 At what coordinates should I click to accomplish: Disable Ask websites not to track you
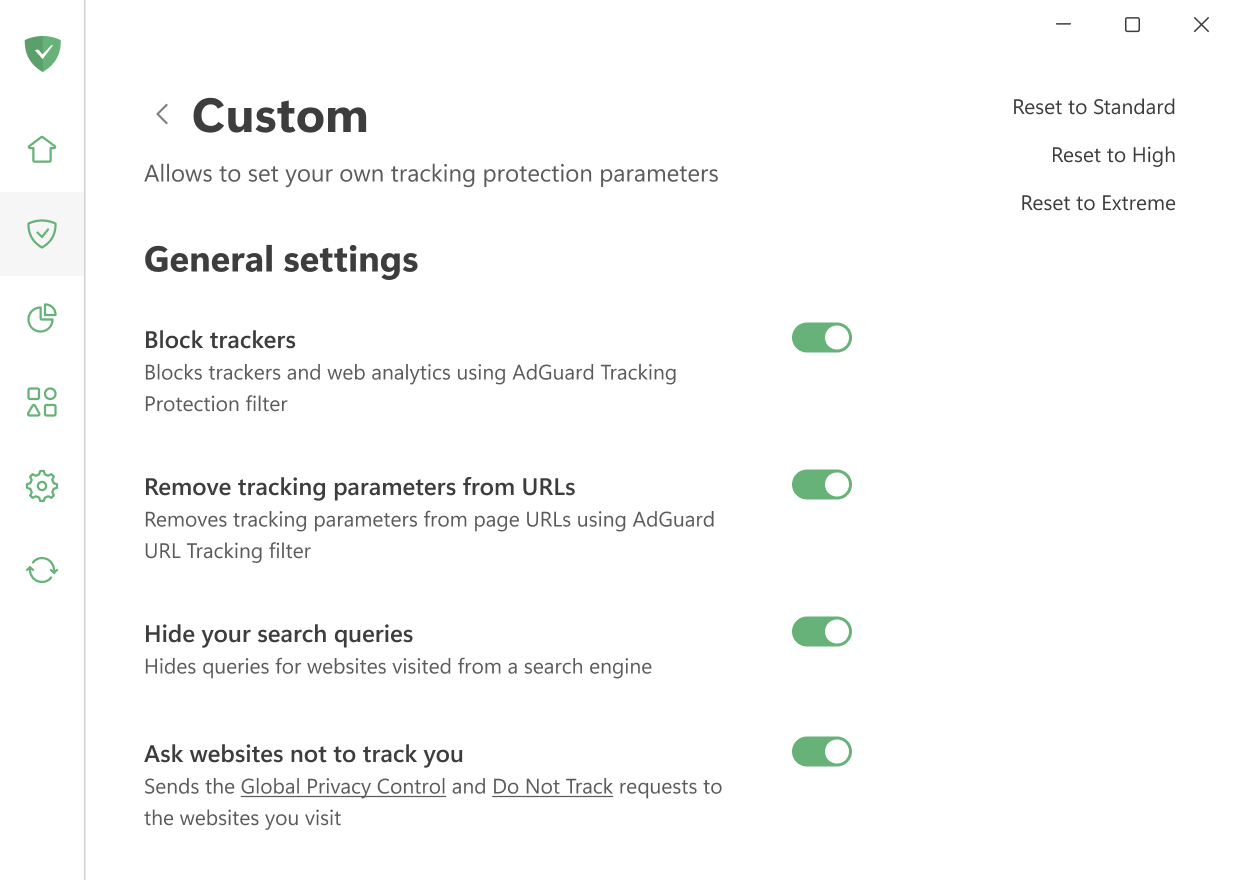pyautogui.click(x=822, y=751)
